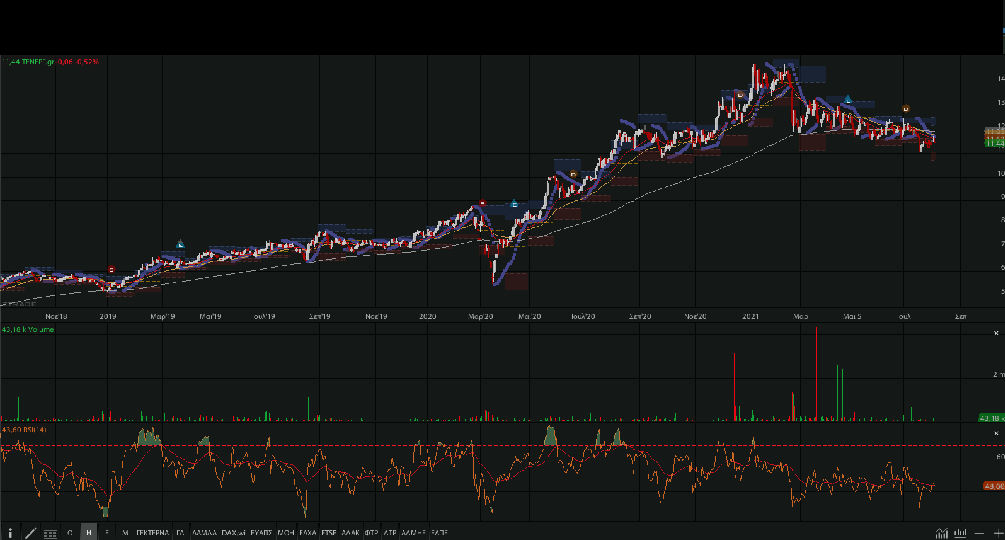Switch to the H timeframe button
Image resolution: width=1005 pixels, height=540 pixels.
[x=89, y=533]
